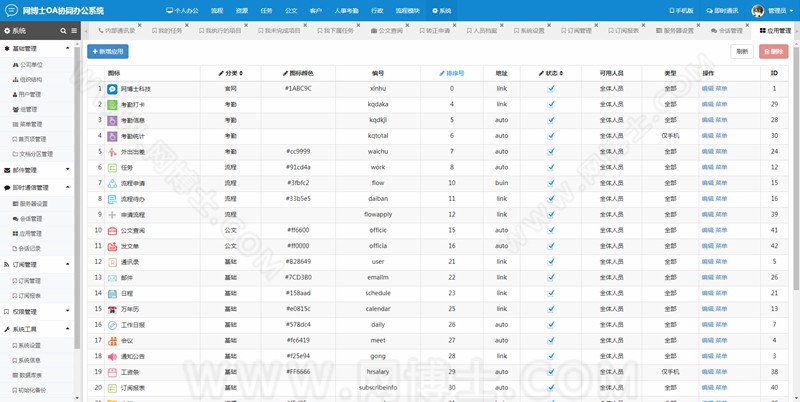Collapse the 系统工具 sidebar group
800x402 pixels.
point(37,330)
